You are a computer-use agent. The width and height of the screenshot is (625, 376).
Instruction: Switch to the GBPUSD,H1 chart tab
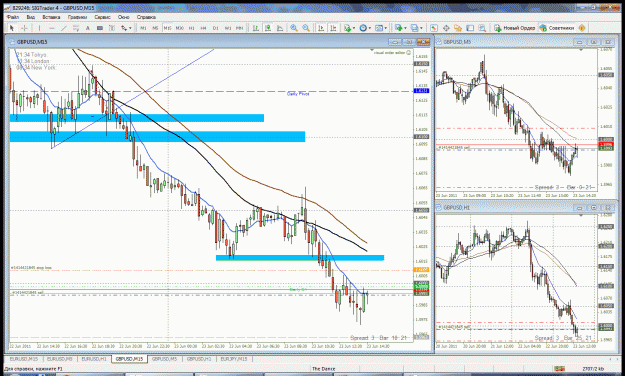tap(199, 359)
